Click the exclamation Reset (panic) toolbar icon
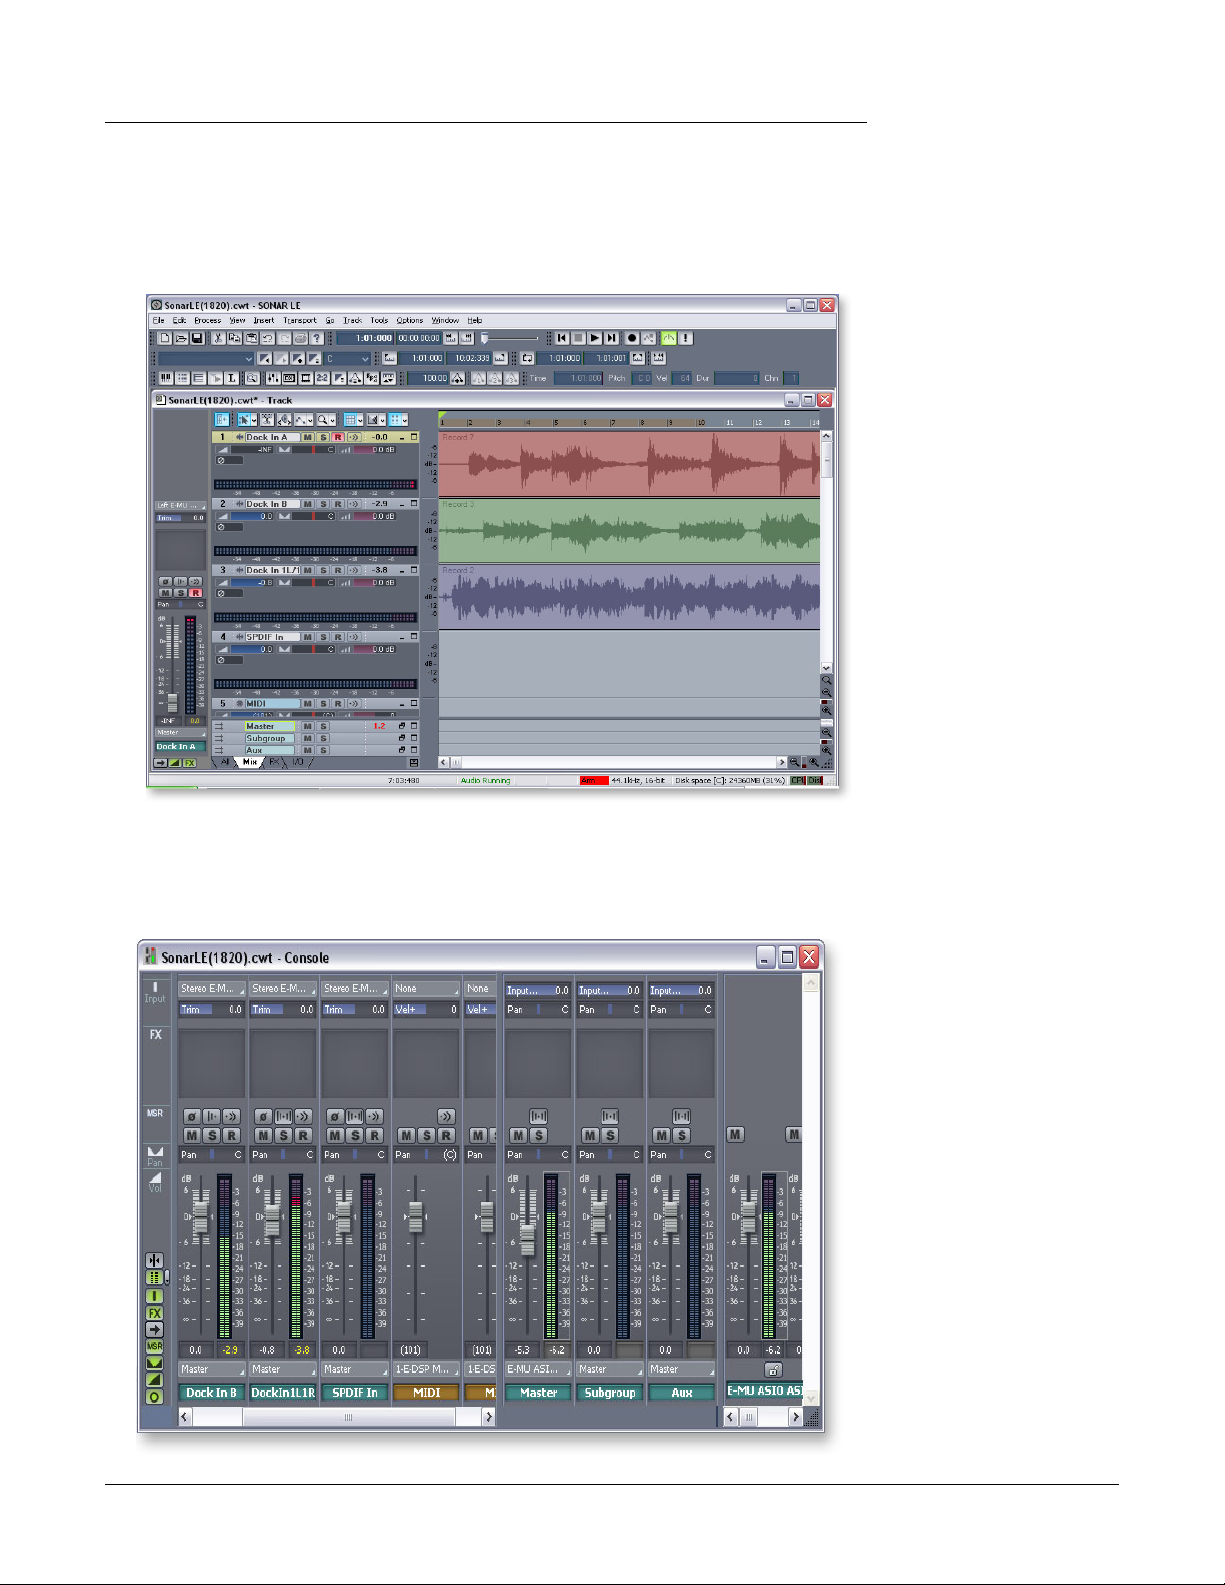Viewport: 1225px width, 1585px height. tap(686, 339)
